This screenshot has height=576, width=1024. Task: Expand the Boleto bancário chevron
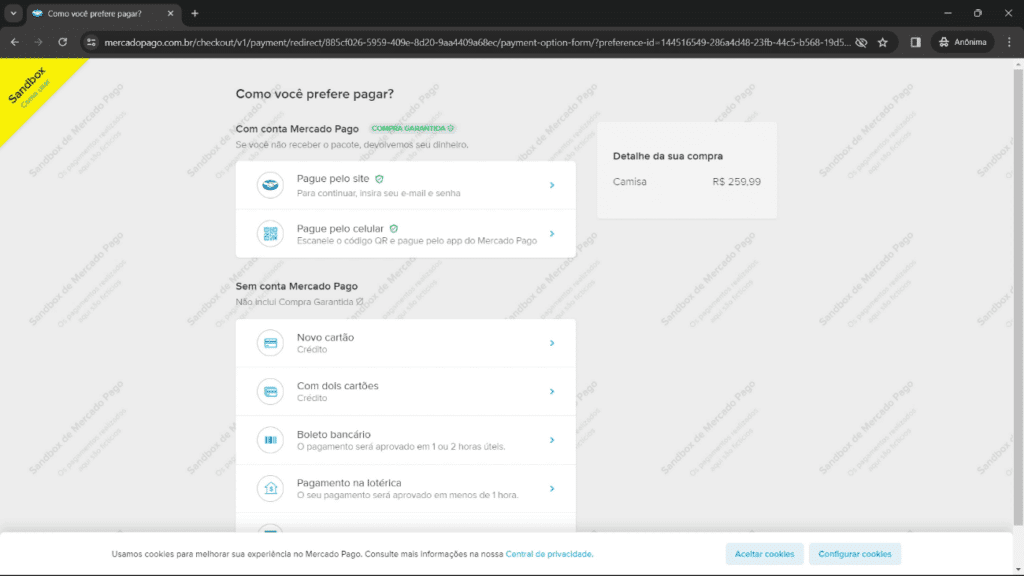pos(552,440)
